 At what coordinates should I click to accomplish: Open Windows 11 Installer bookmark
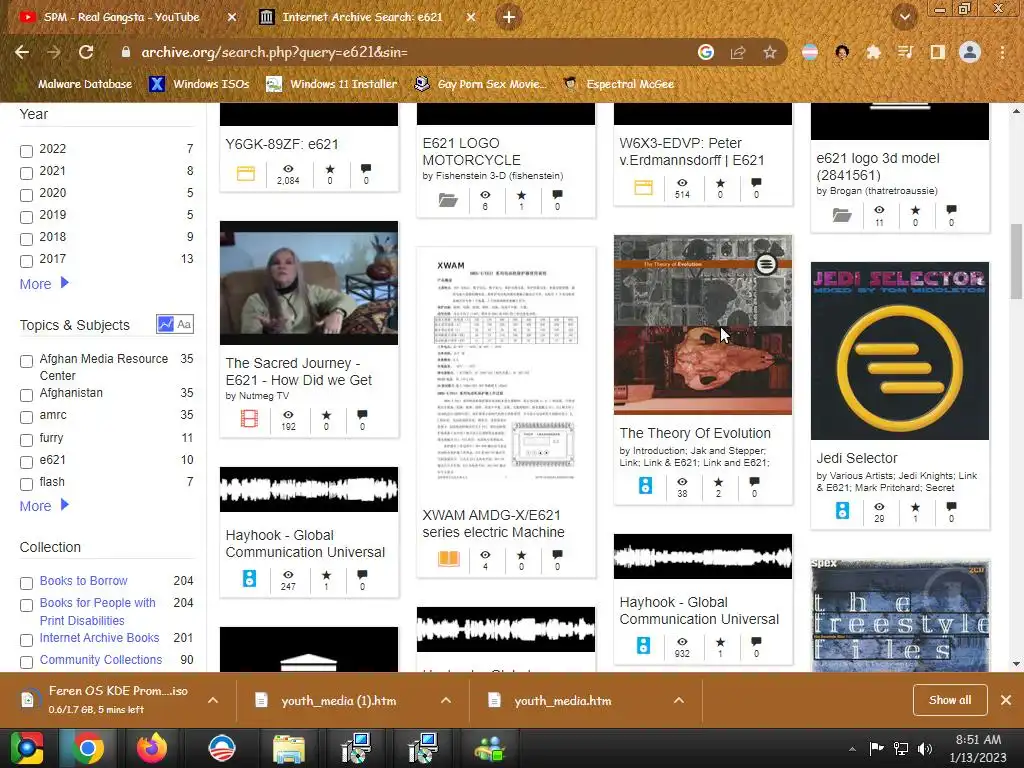(332, 84)
